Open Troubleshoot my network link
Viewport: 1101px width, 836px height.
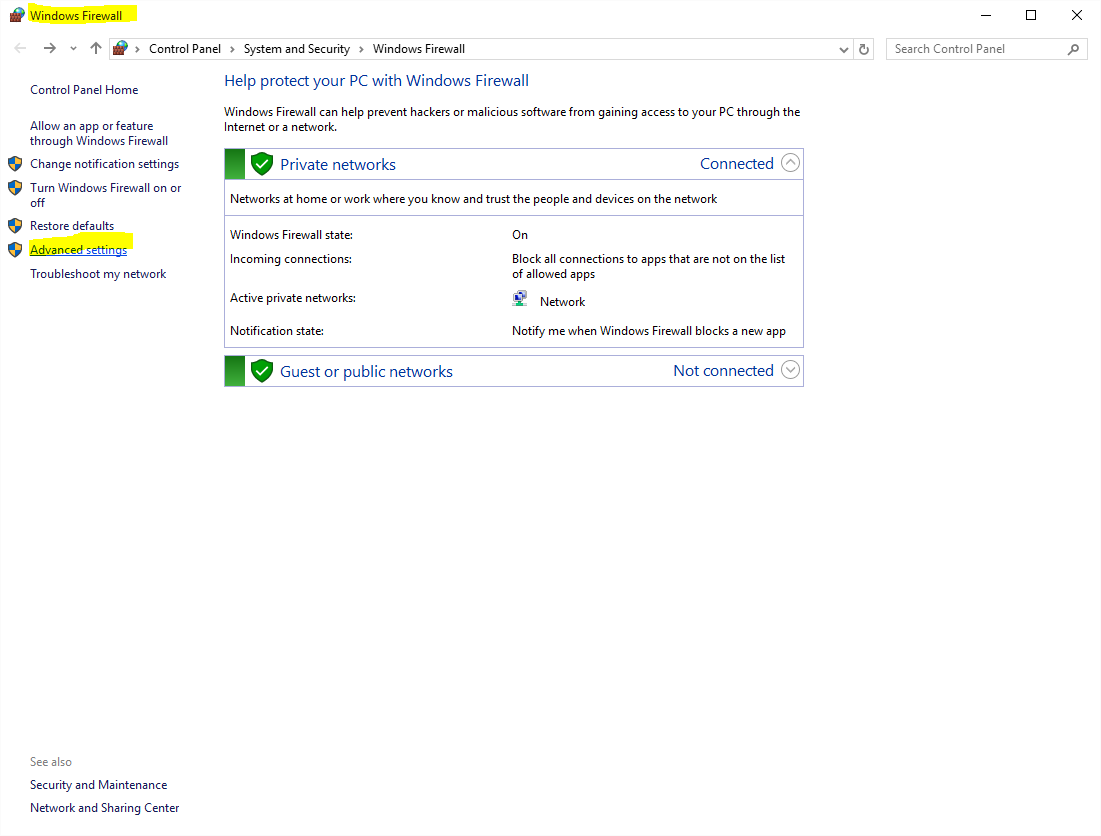point(98,274)
